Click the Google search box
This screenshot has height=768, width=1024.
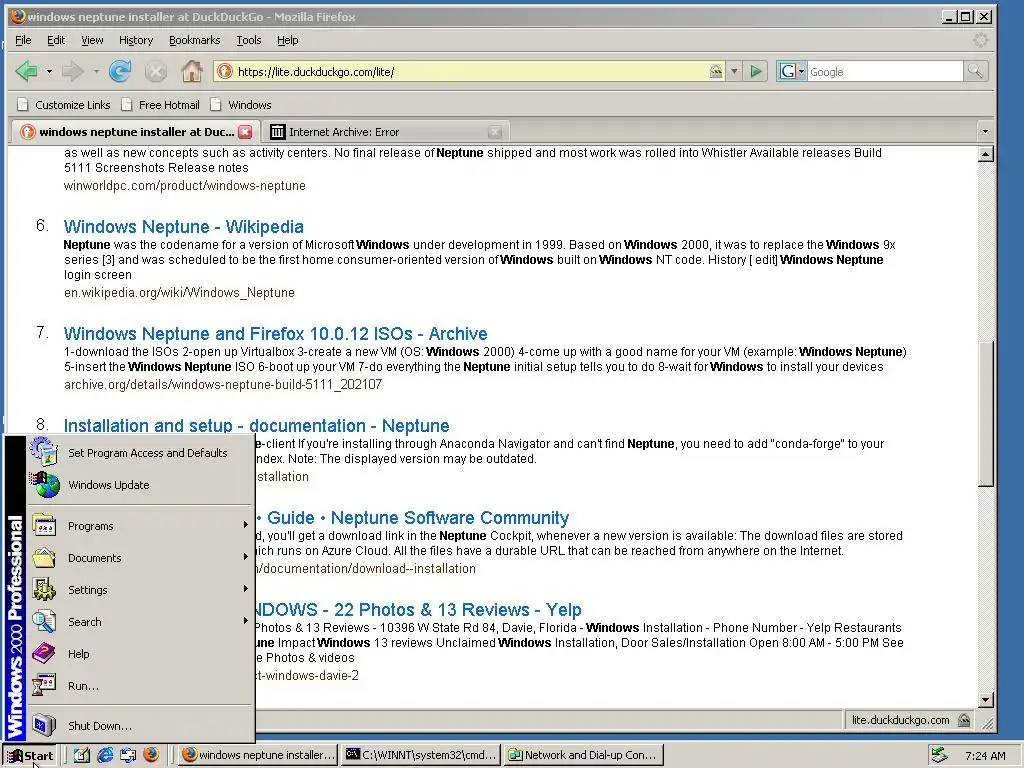[885, 71]
